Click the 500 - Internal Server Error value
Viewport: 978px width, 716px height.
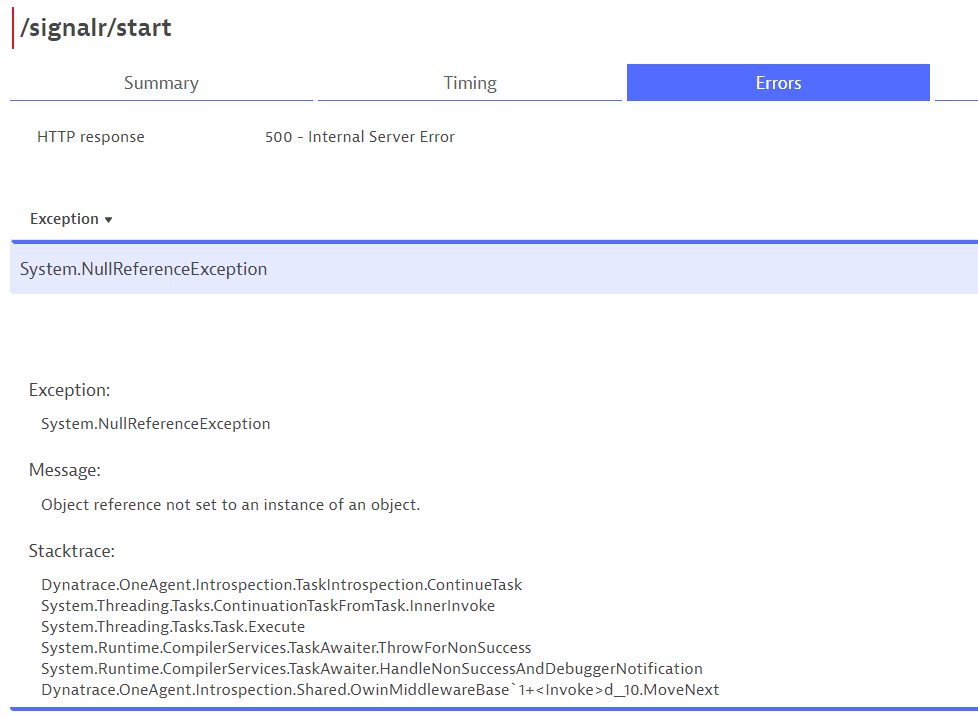point(359,137)
